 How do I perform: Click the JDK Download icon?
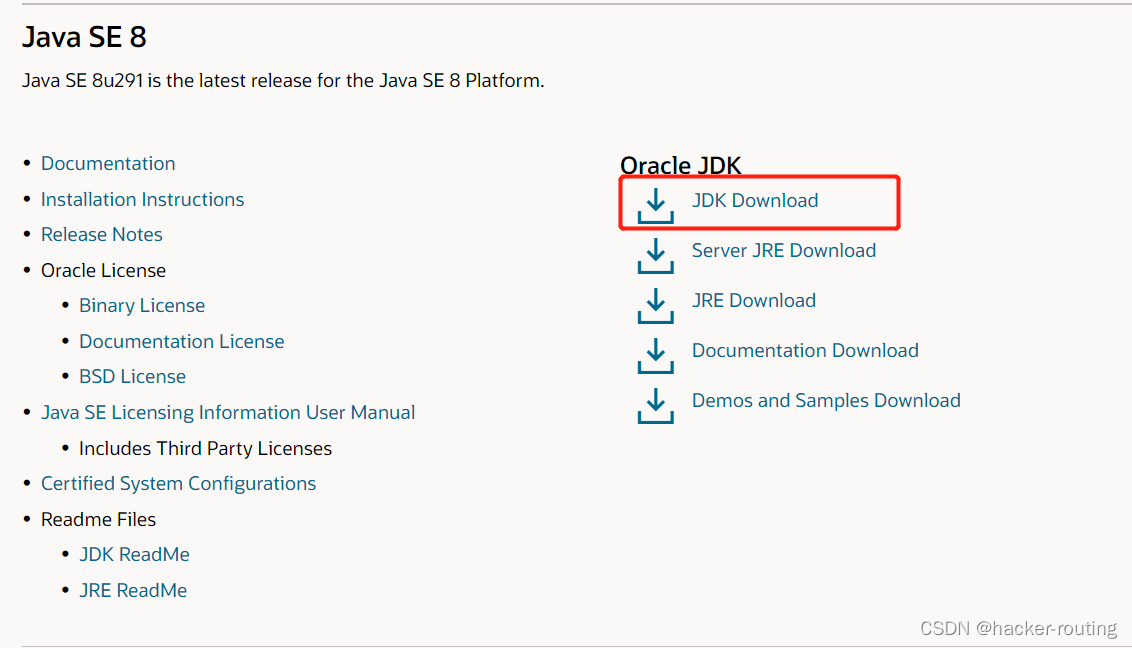(655, 203)
